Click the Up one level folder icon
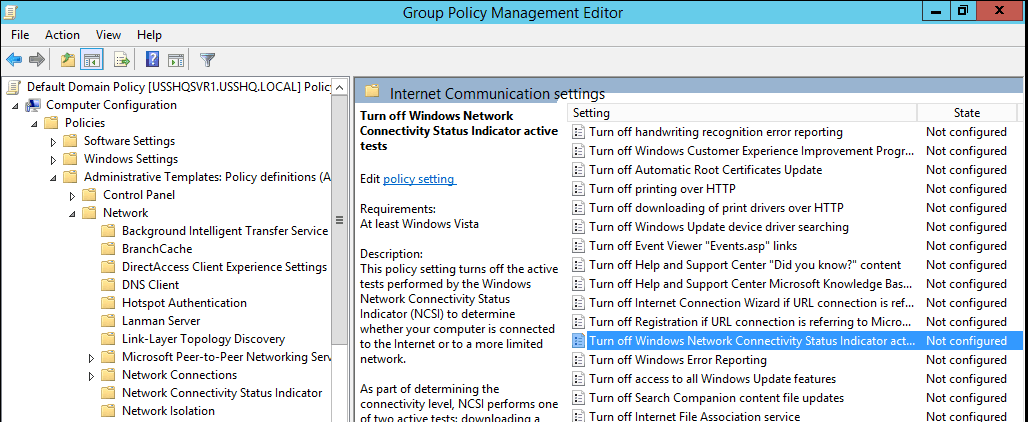1028x422 pixels. click(68, 60)
